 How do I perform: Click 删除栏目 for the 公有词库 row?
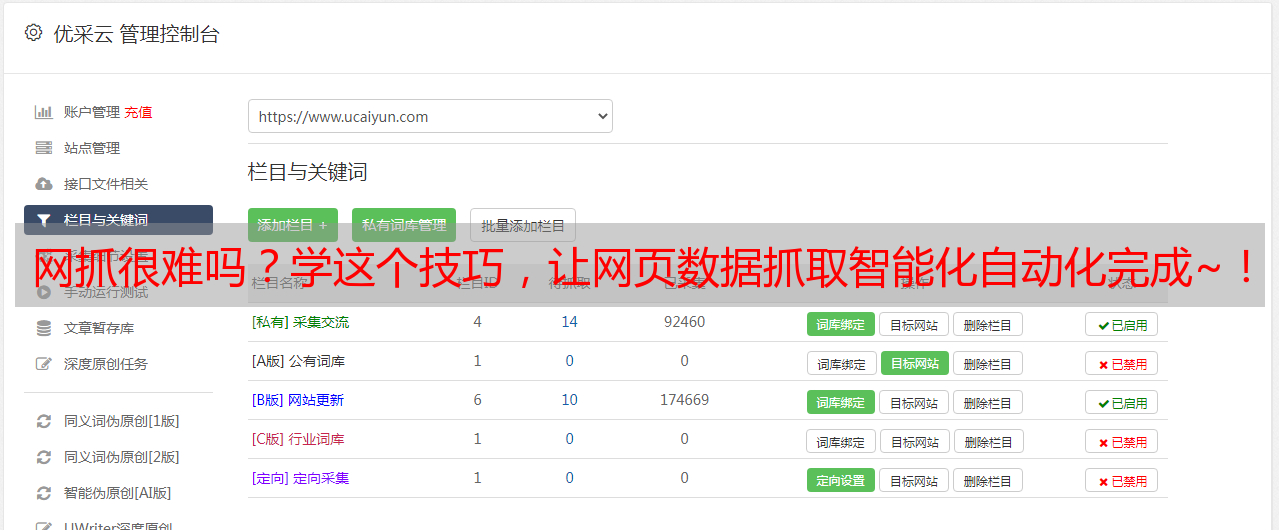[988, 363]
